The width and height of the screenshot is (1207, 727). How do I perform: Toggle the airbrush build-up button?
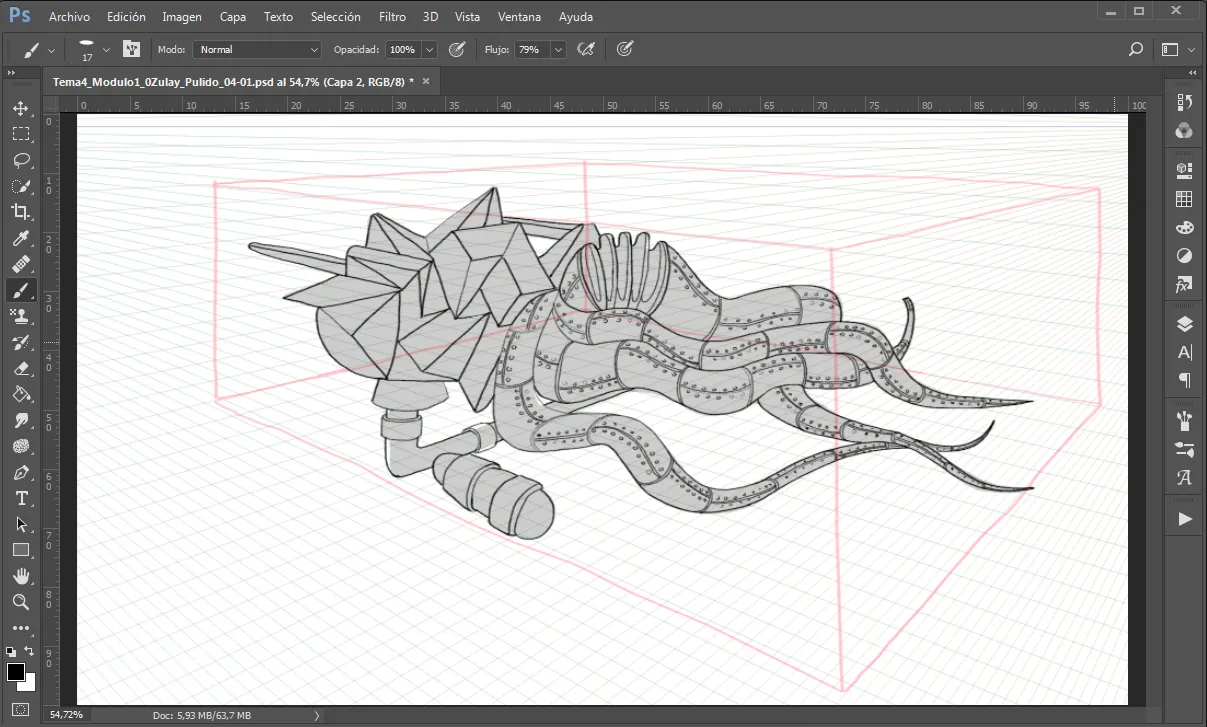coord(587,49)
